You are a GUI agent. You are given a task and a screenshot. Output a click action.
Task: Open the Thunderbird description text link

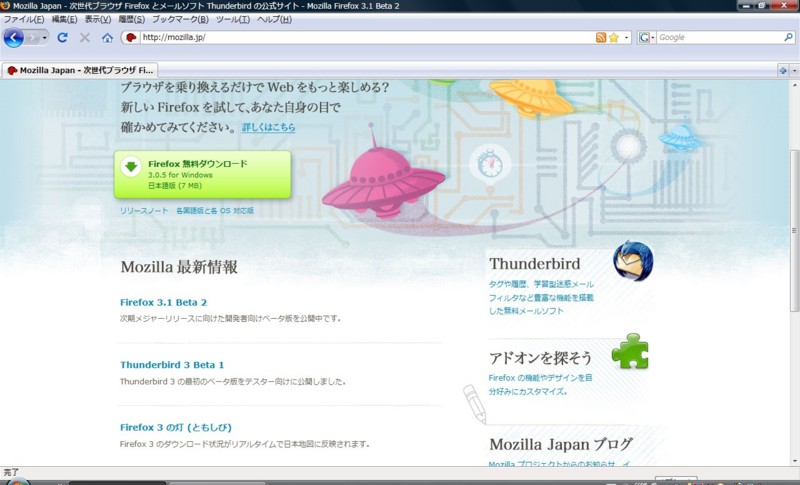[541, 297]
